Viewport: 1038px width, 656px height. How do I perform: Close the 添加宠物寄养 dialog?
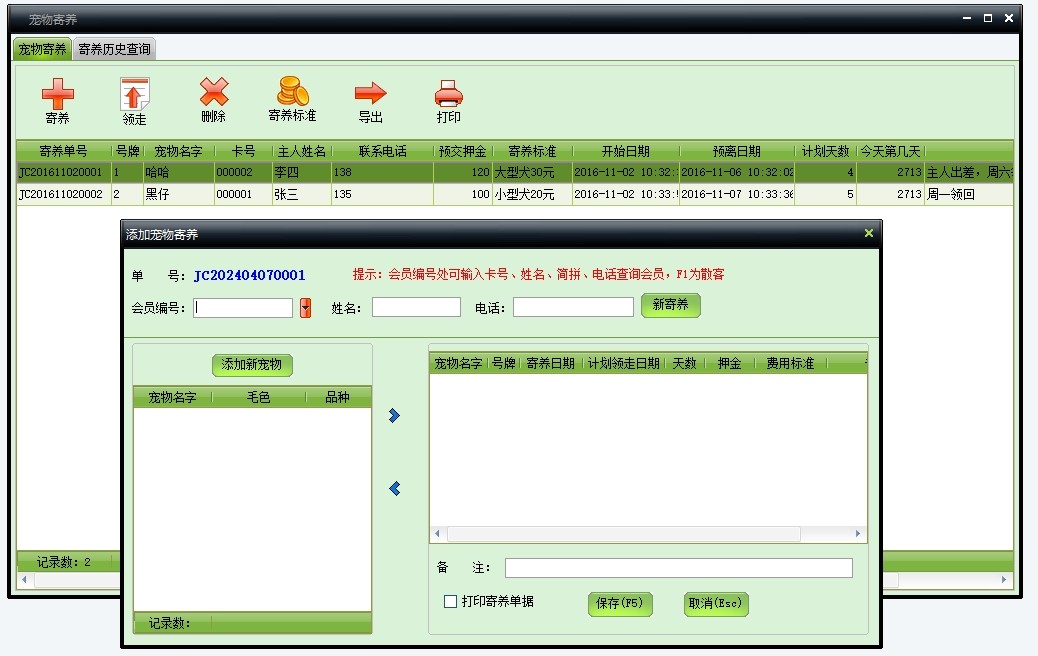pos(868,234)
